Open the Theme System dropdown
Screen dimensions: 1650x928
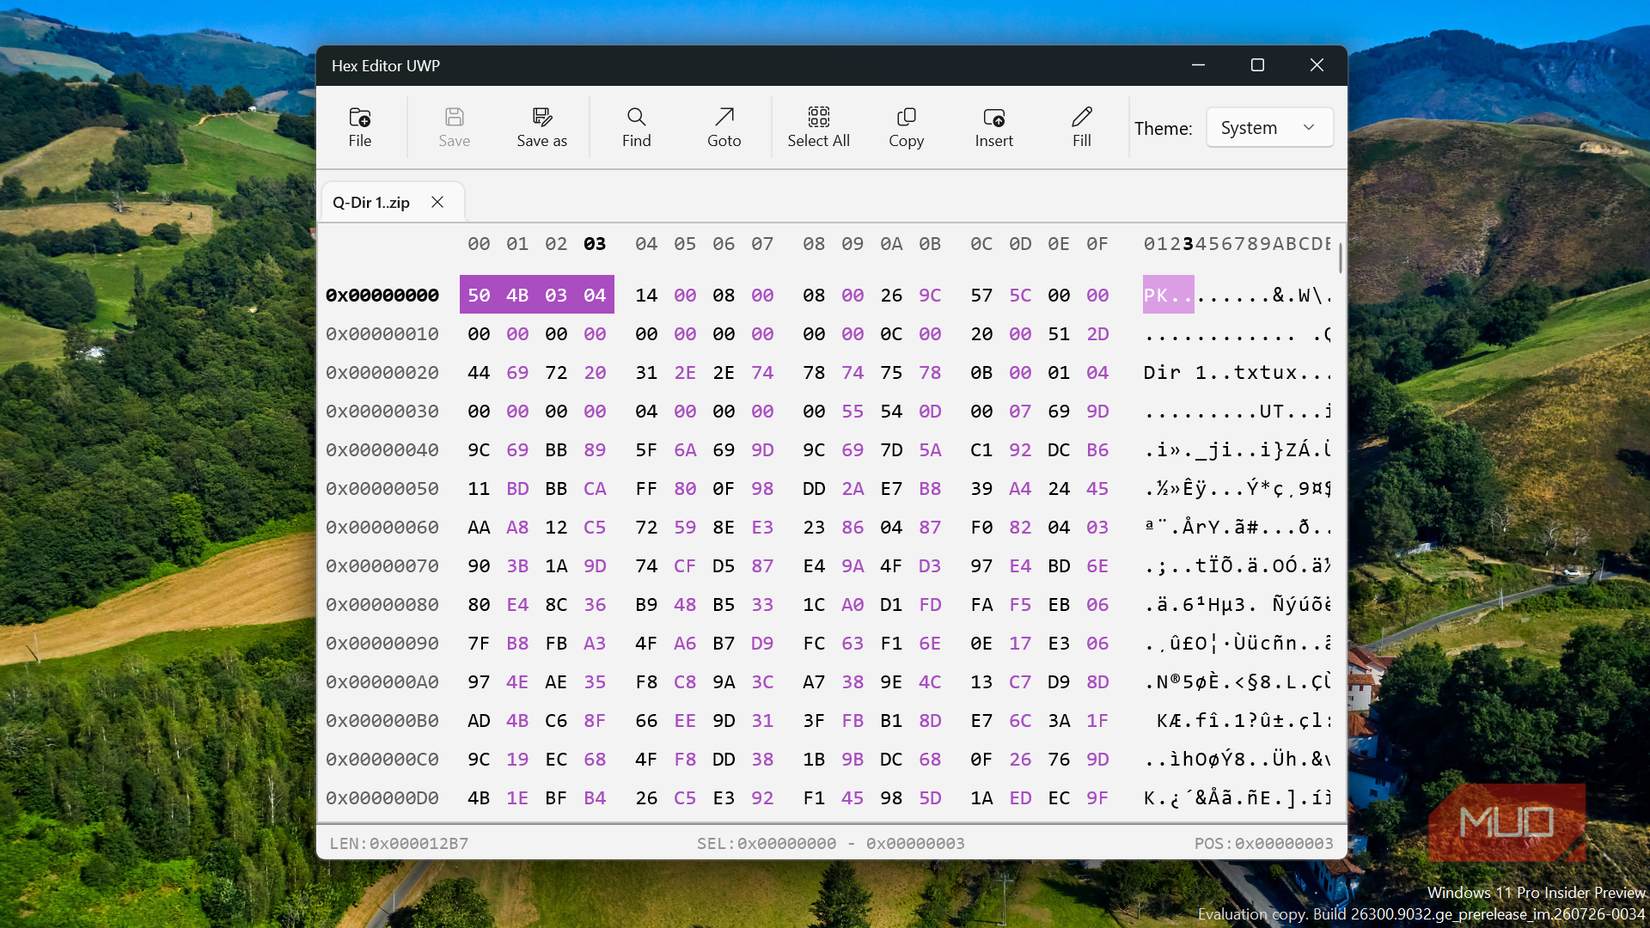1270,128
